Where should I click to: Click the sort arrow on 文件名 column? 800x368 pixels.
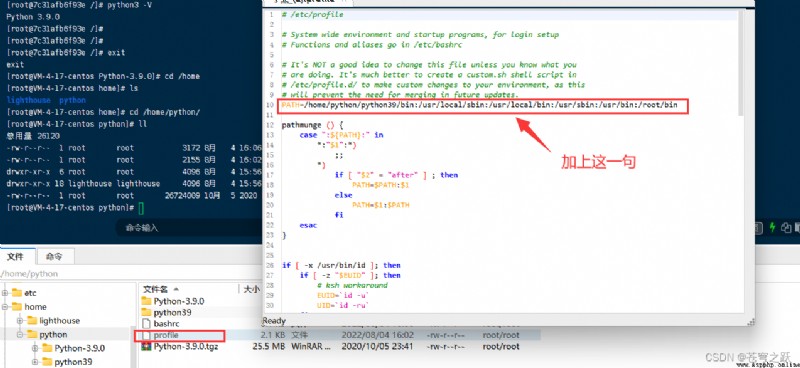click(177, 289)
